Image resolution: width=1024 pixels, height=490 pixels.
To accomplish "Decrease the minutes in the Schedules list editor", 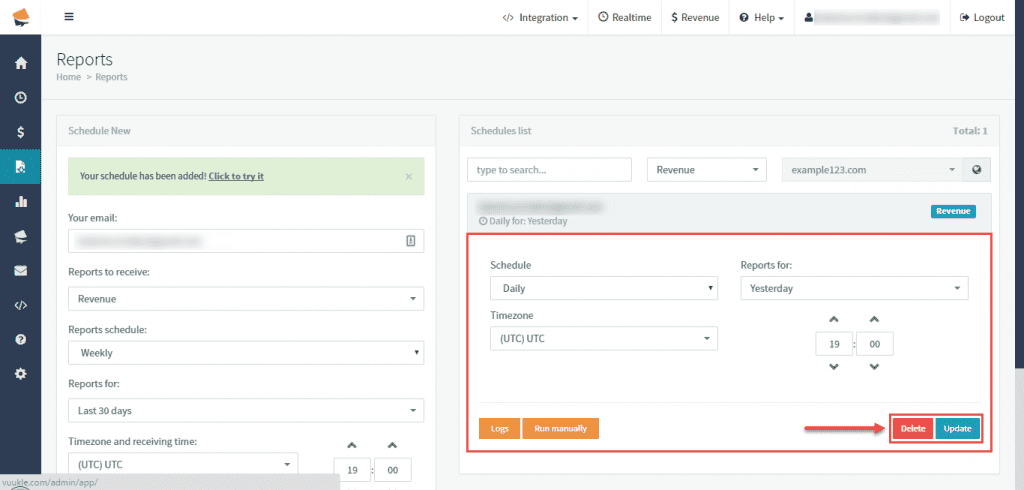I will (x=874, y=367).
